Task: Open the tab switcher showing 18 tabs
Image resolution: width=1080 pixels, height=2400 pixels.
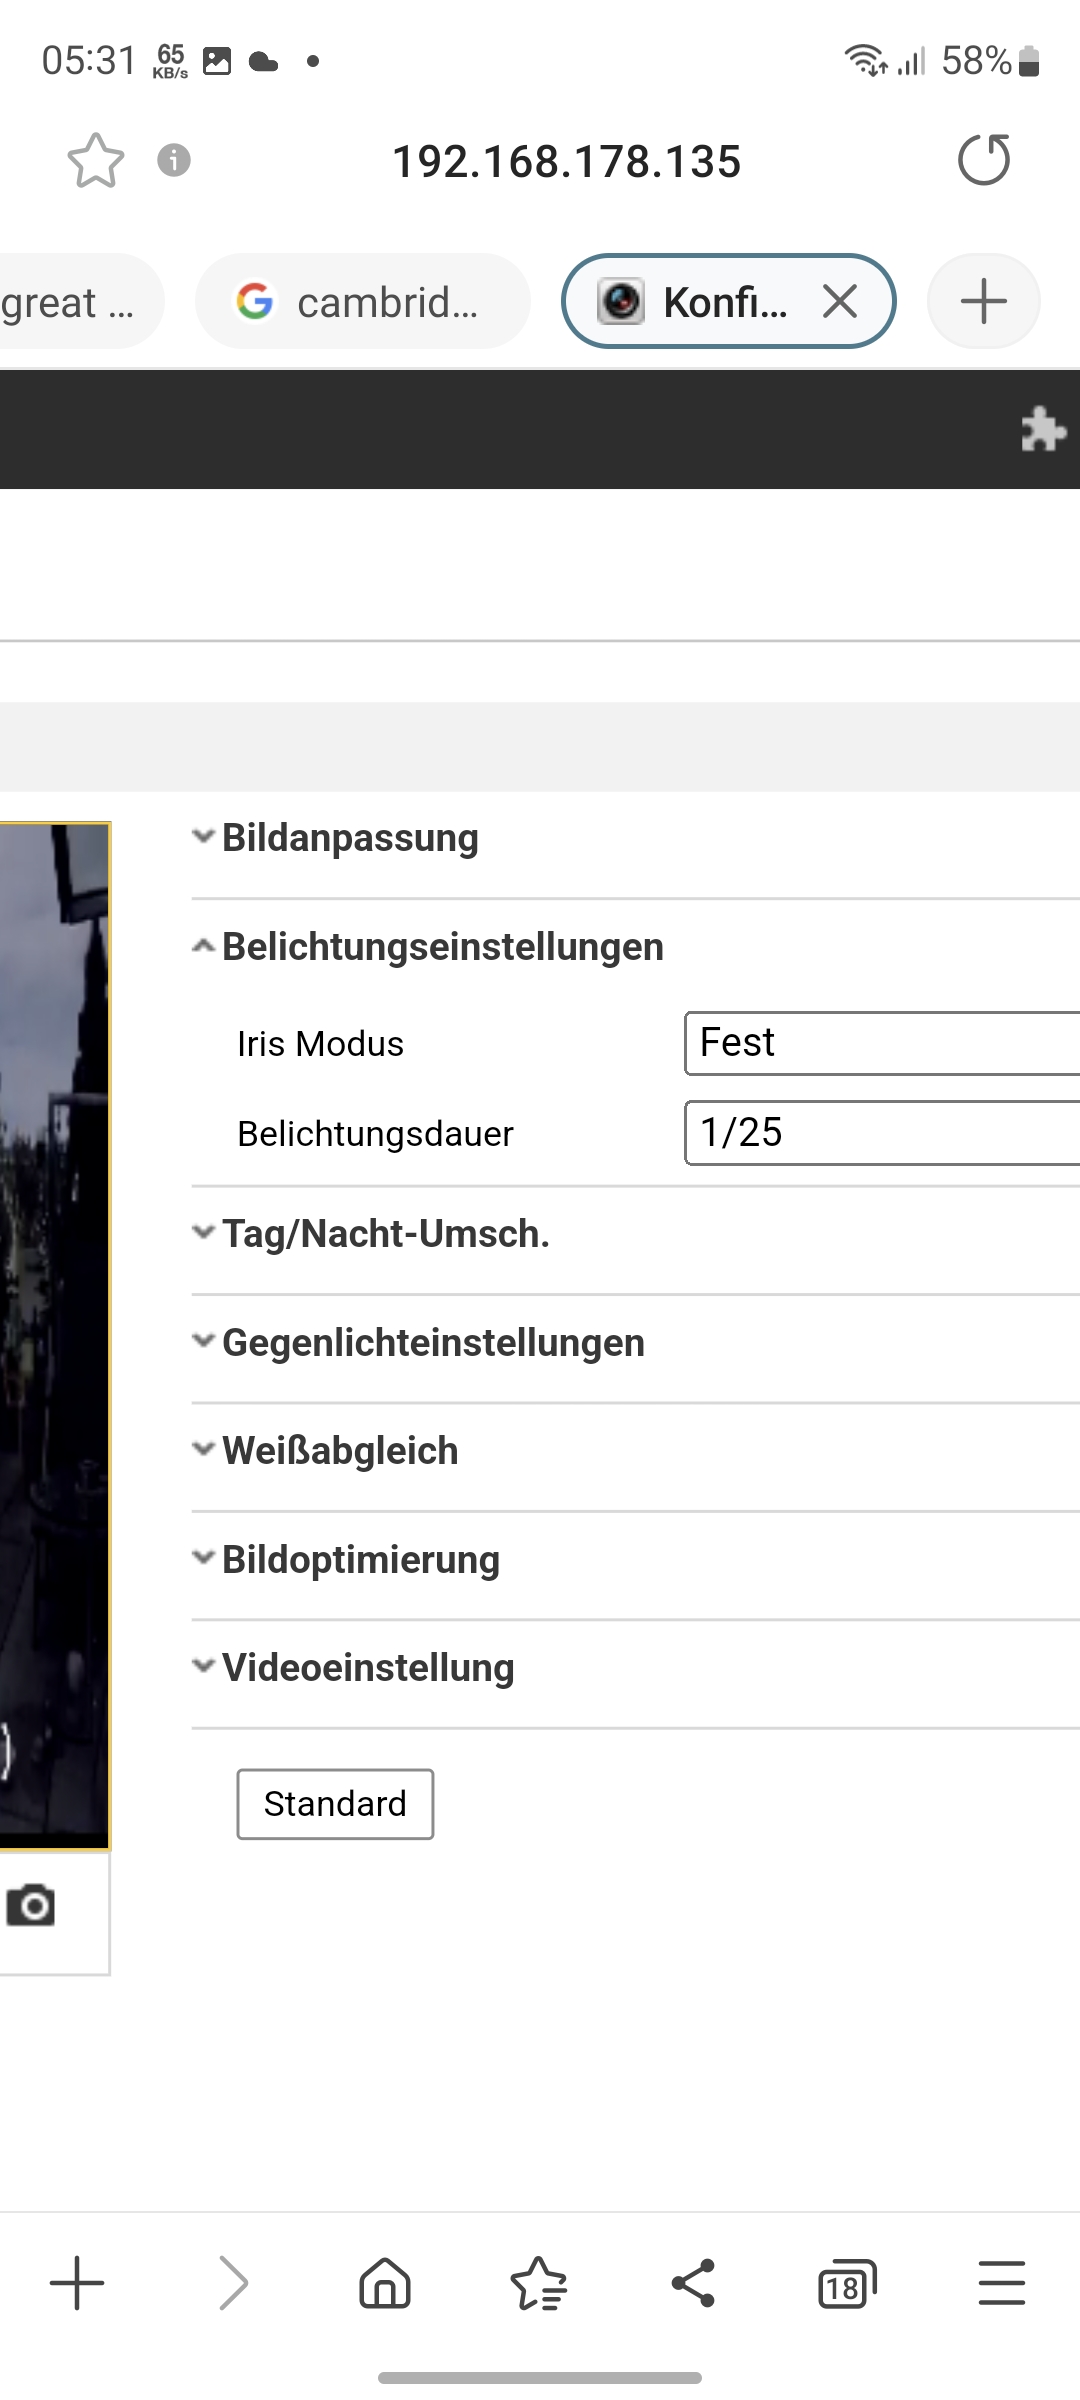Action: tap(846, 2284)
